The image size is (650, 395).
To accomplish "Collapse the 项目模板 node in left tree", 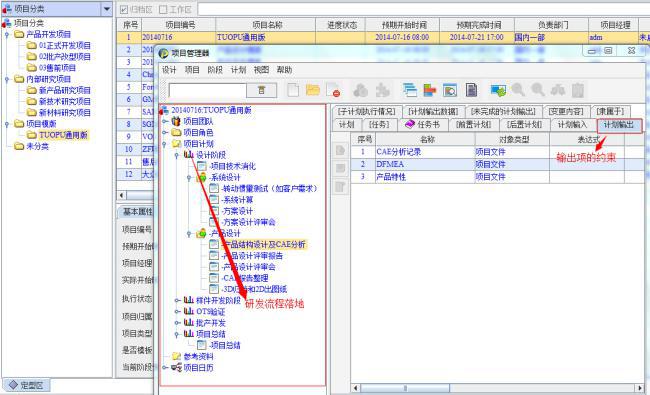I will 7,124.
